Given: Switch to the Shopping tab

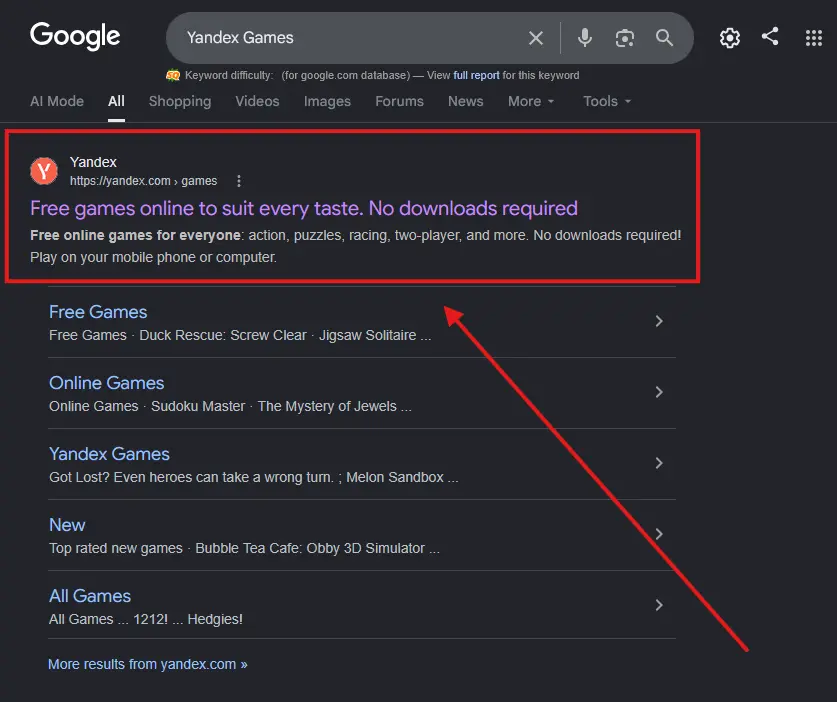Looking at the screenshot, I should [x=180, y=101].
